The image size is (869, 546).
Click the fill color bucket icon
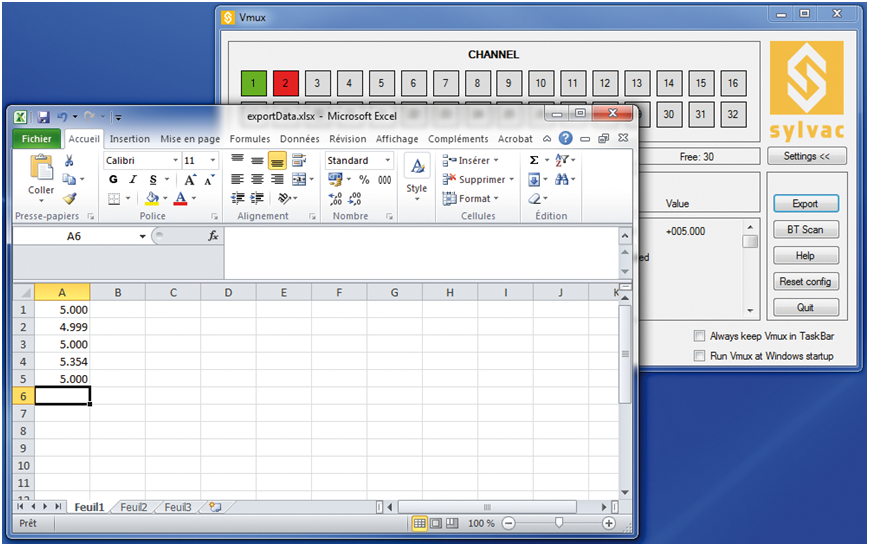click(152, 198)
